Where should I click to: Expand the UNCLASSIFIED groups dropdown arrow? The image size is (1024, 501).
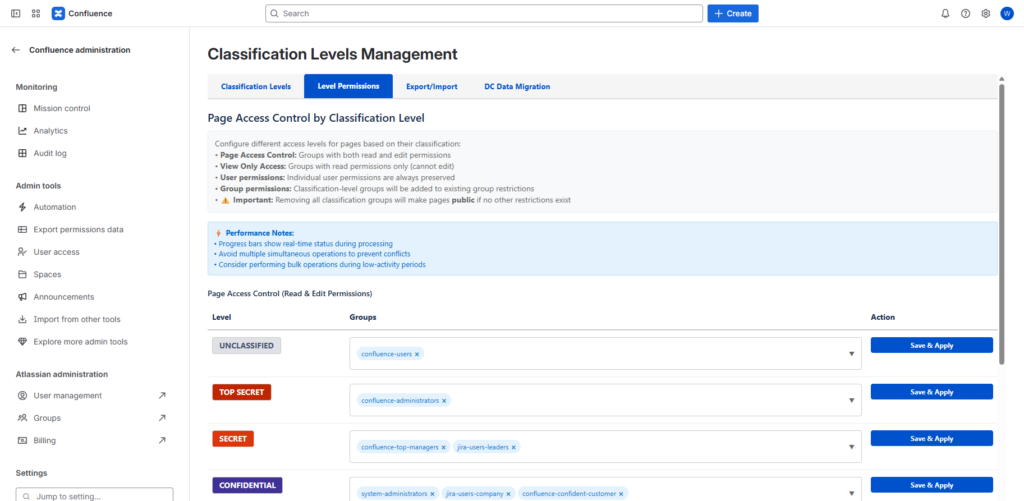[851, 354]
